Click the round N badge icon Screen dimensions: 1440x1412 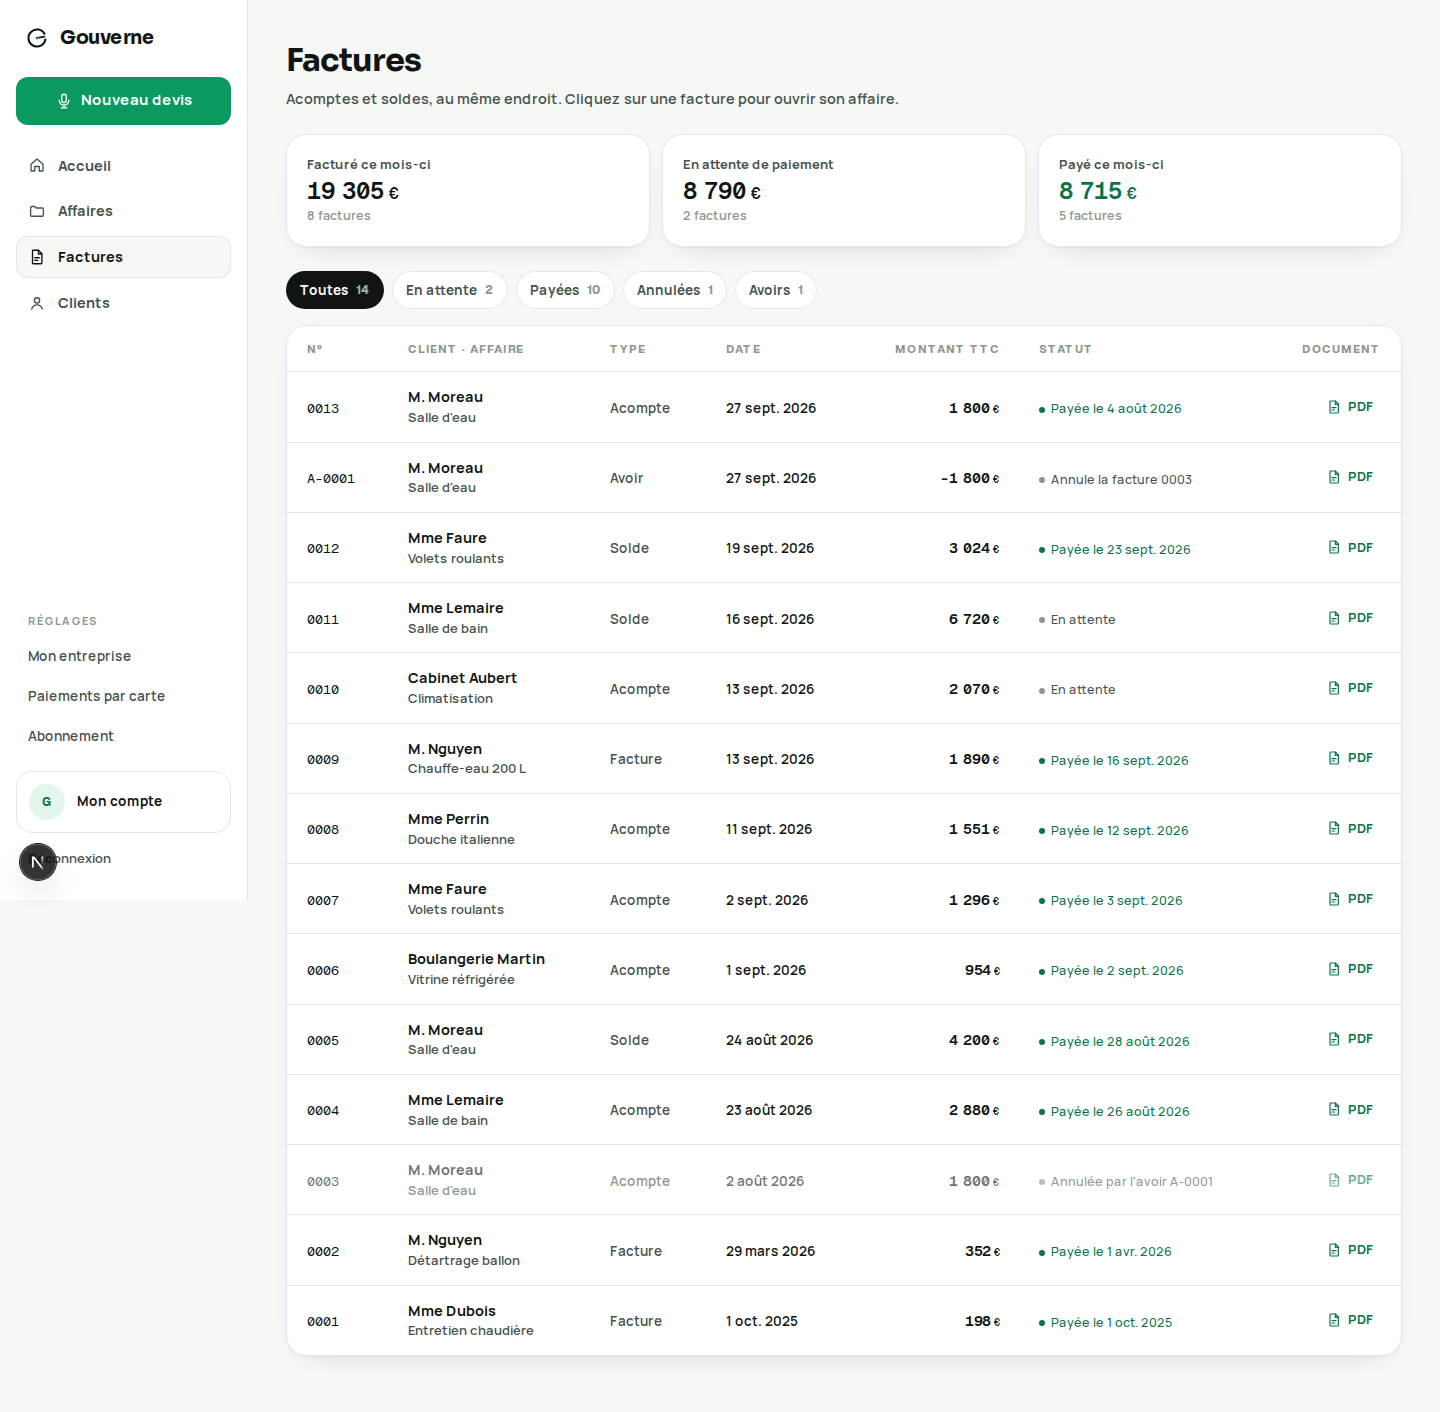click(x=38, y=862)
